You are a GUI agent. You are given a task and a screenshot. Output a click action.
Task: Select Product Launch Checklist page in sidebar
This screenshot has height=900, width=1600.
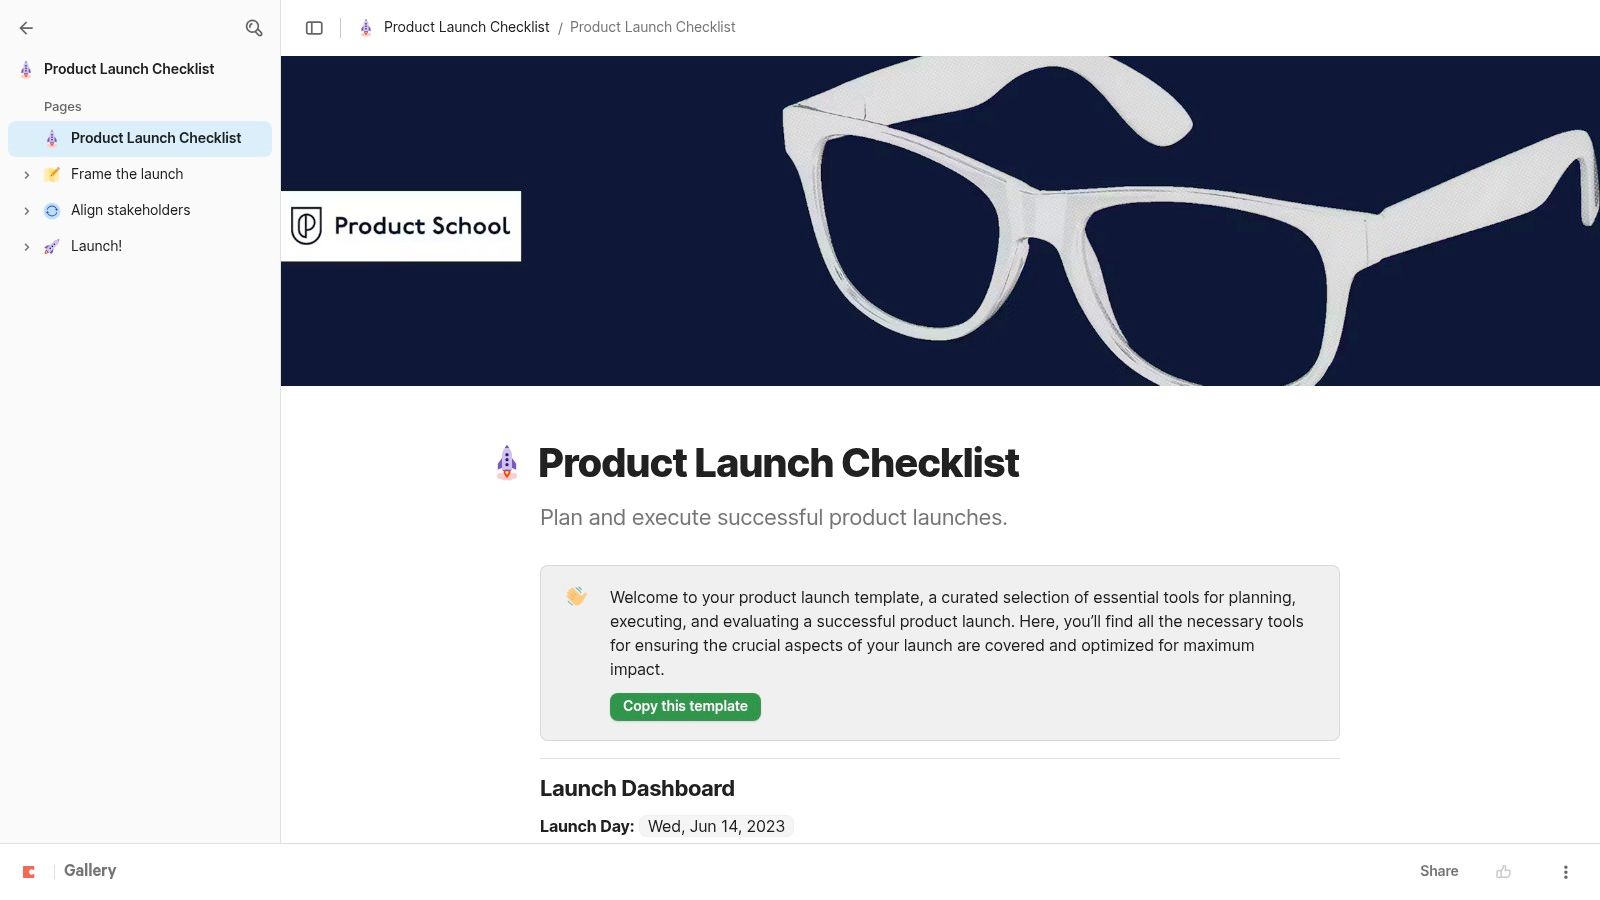pos(155,138)
